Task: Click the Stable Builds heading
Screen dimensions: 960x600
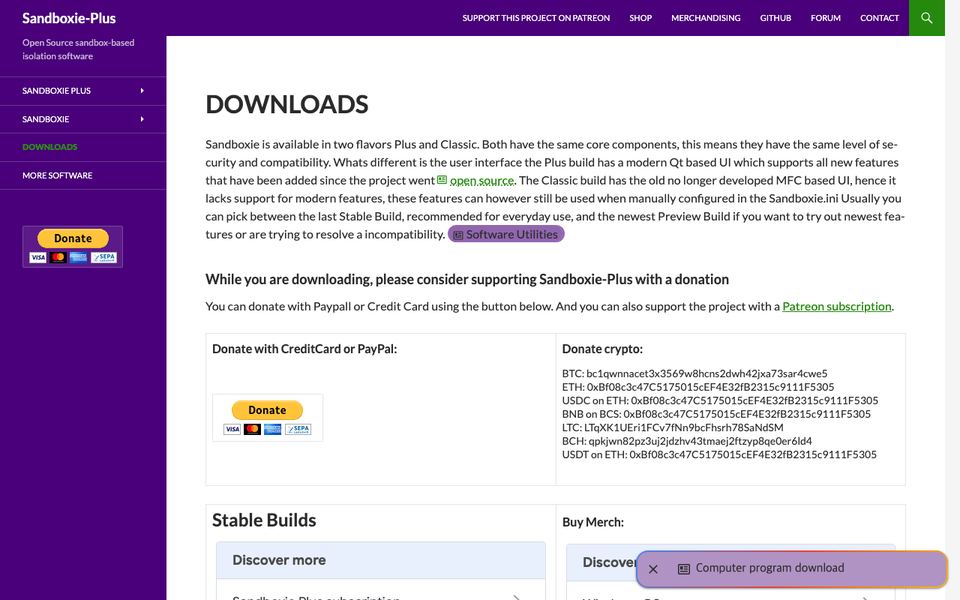Action: click(264, 520)
